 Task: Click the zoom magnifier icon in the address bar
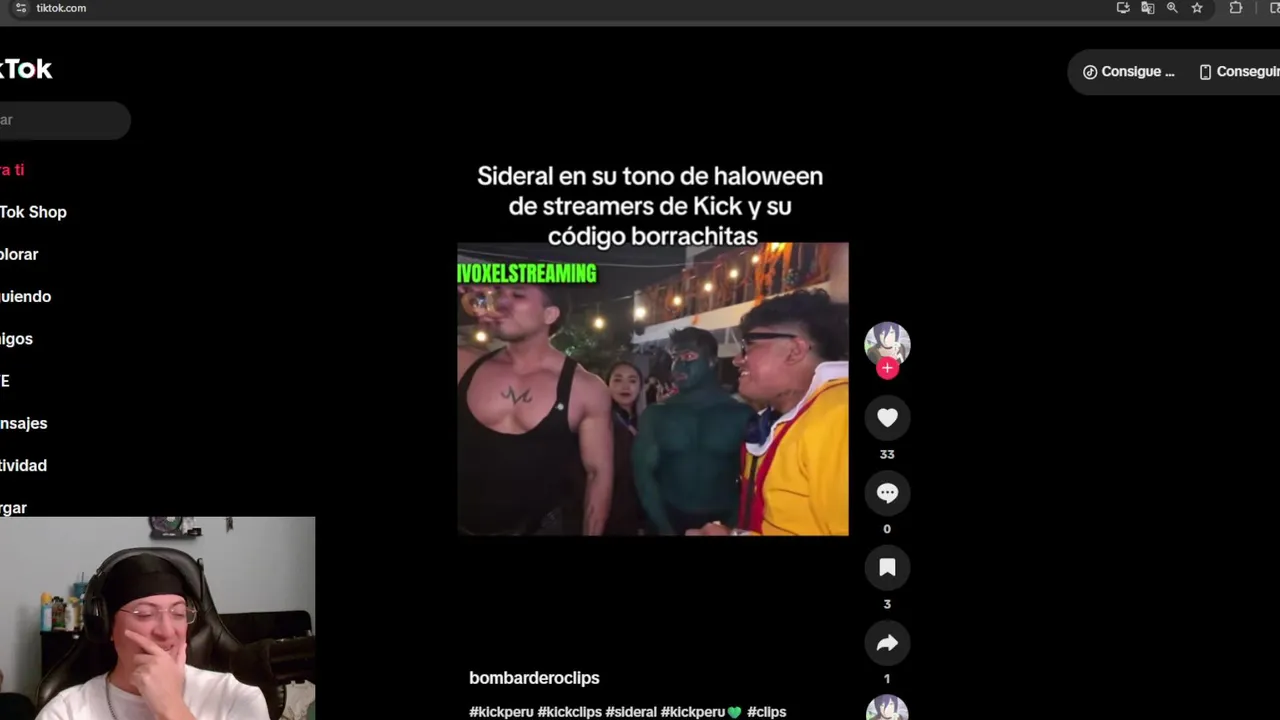pyautogui.click(x=1172, y=8)
